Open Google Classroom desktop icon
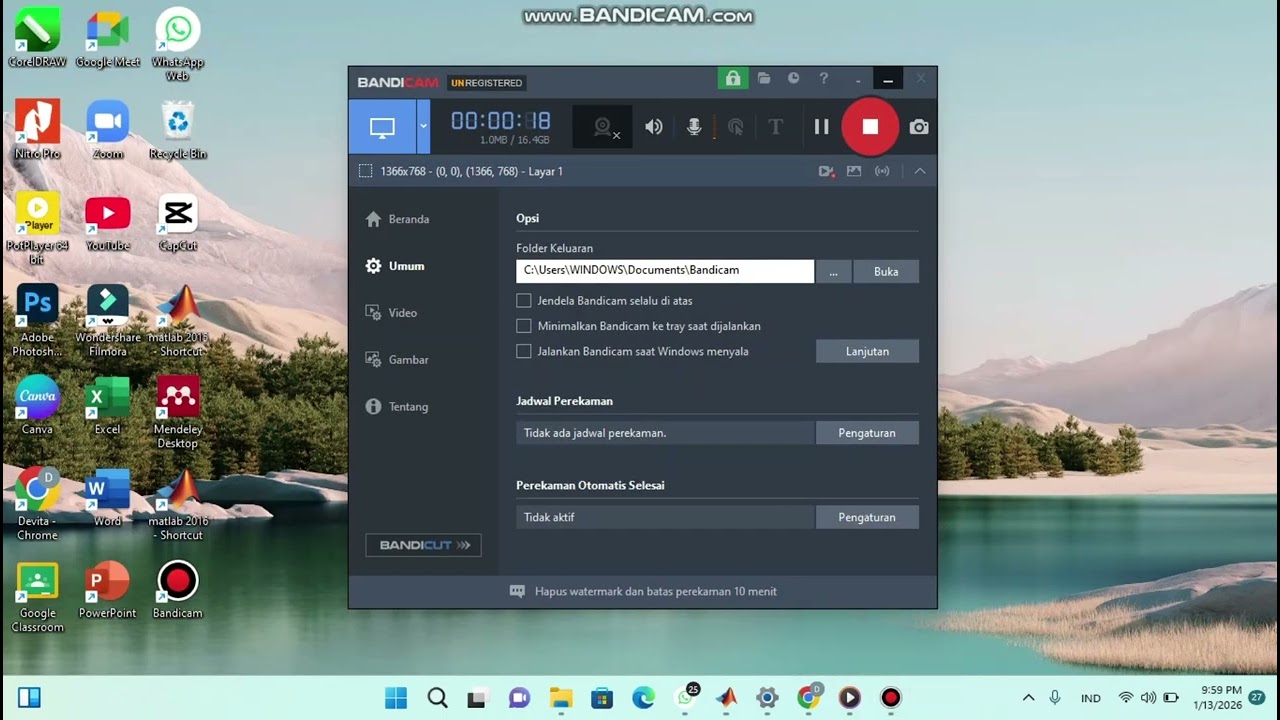Image resolution: width=1280 pixels, height=720 pixels. tap(37, 597)
